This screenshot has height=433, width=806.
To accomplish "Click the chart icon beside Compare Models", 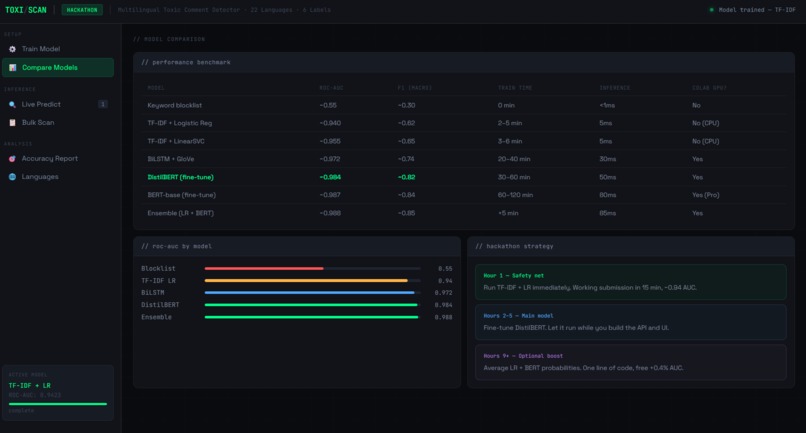I will point(12,67).
